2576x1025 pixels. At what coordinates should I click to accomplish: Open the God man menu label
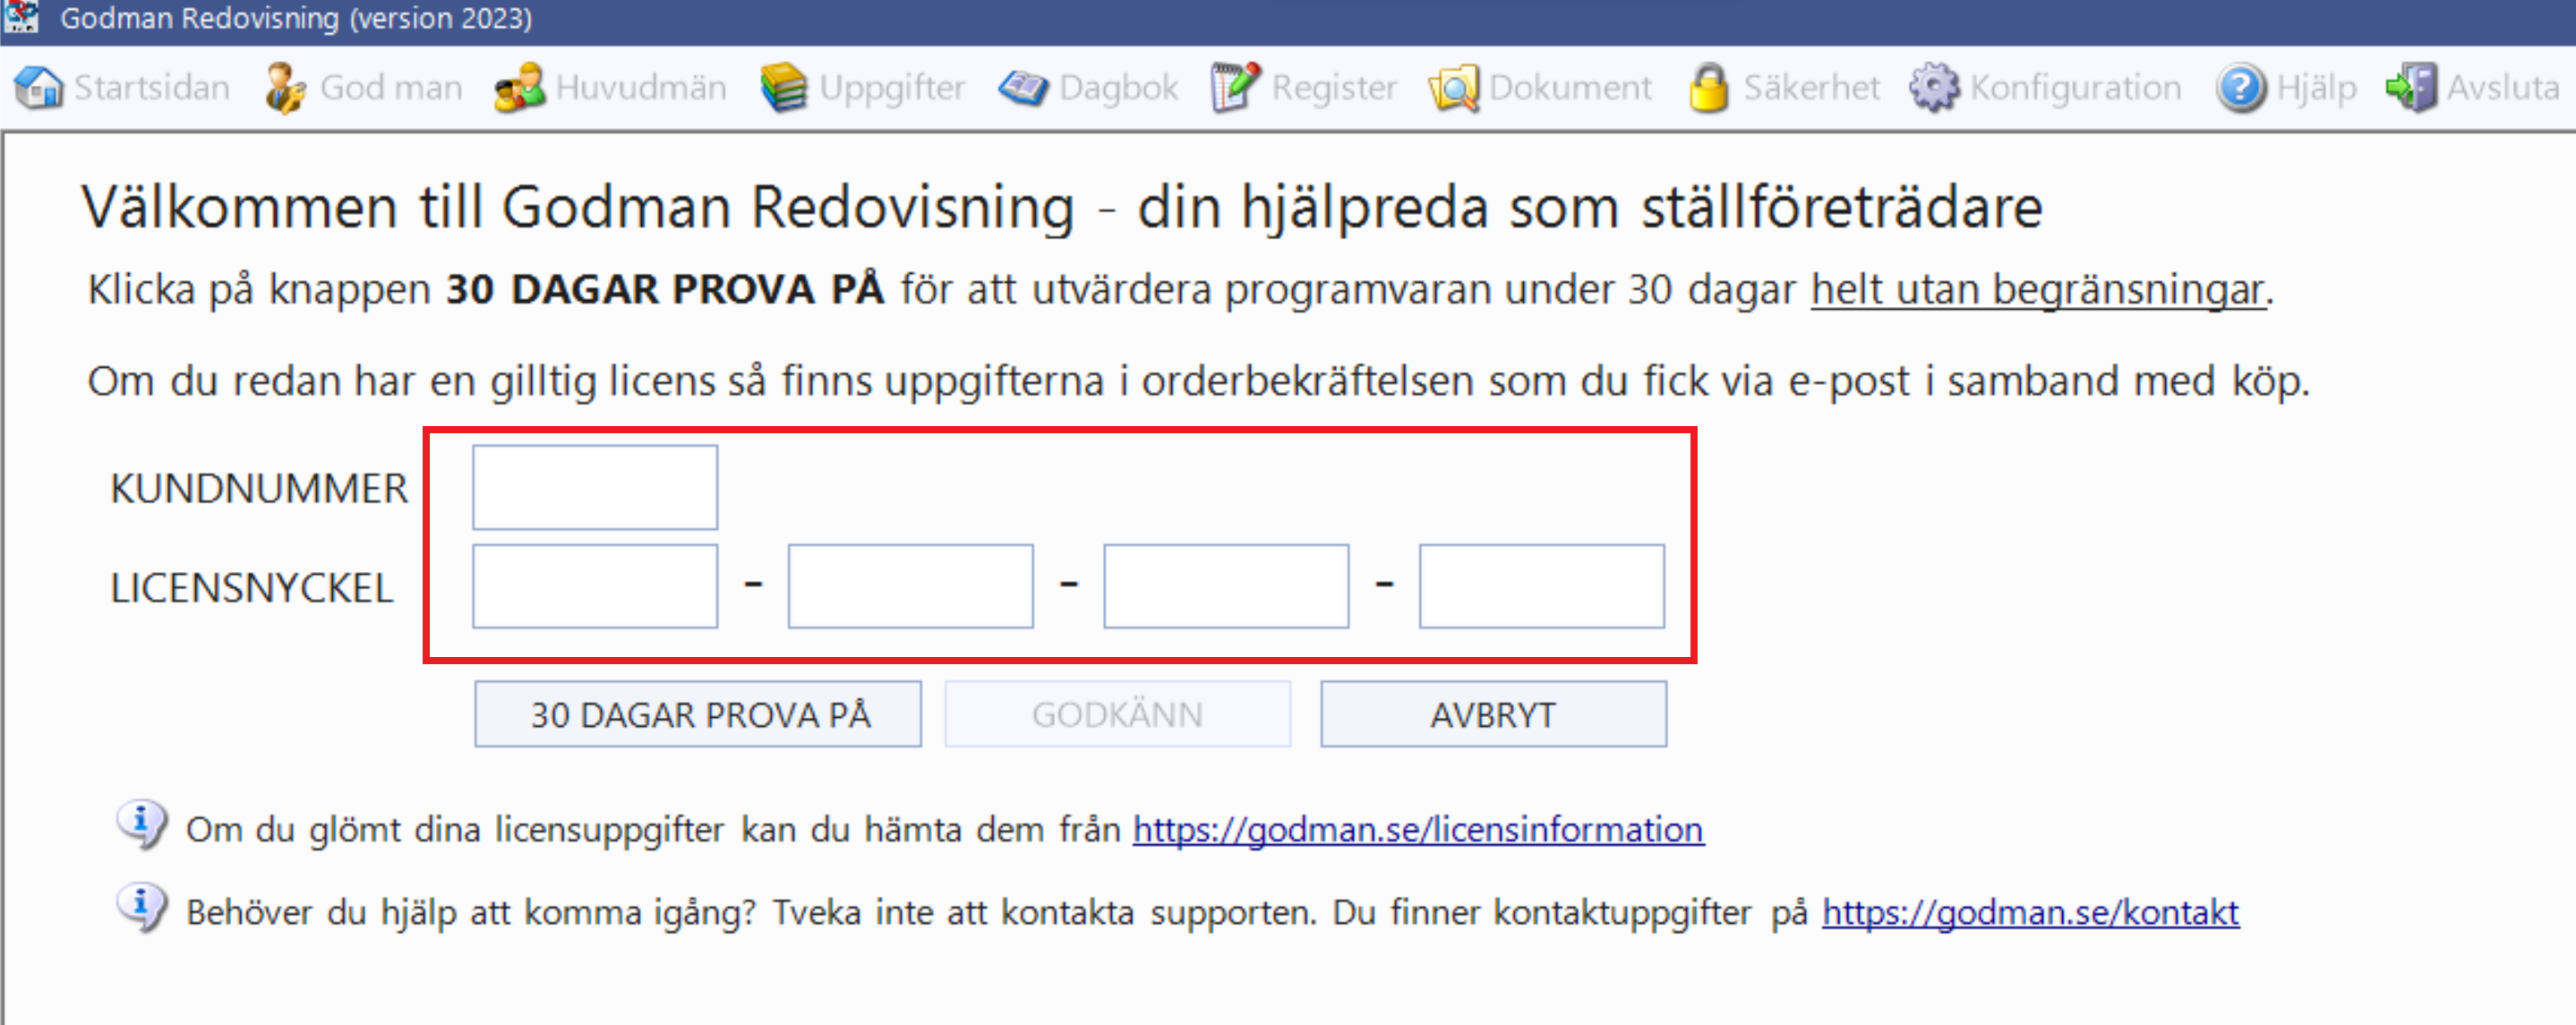click(391, 88)
